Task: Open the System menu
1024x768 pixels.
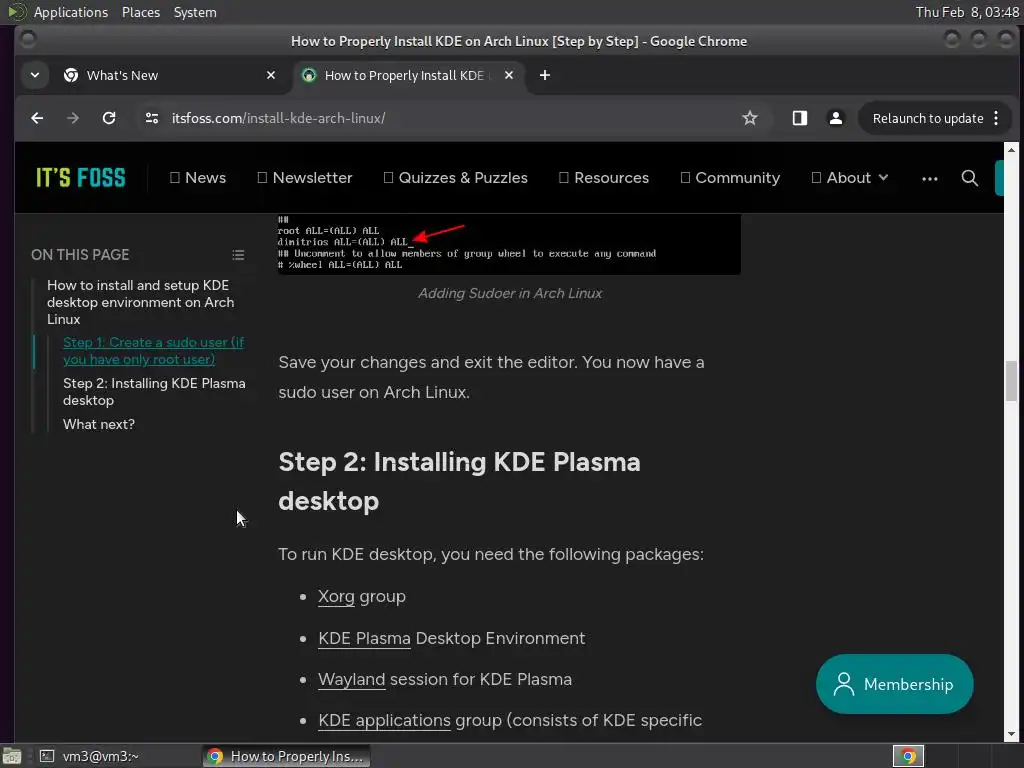Action: (195, 12)
